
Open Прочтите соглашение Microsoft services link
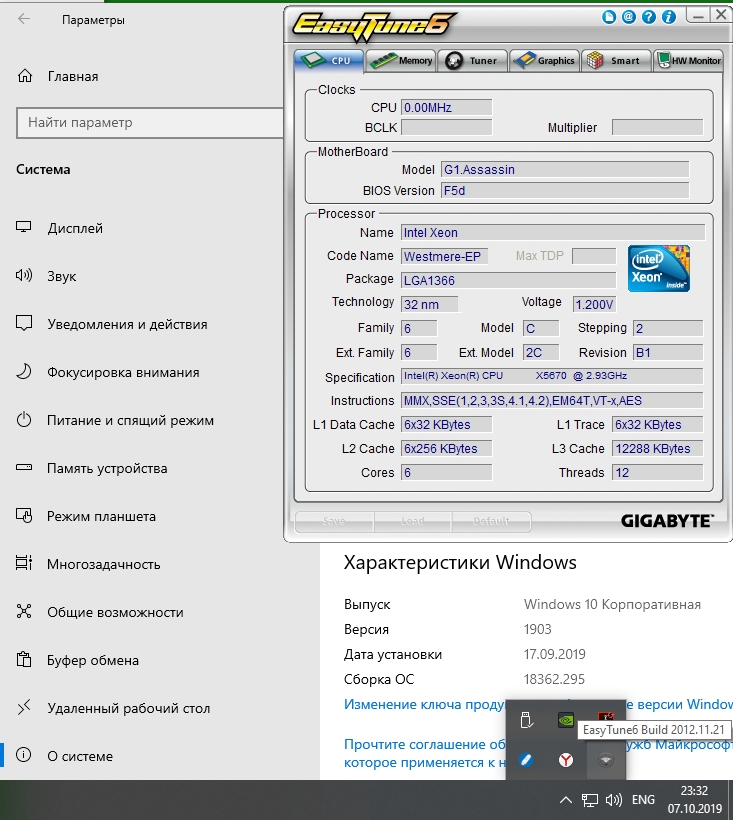click(x=425, y=753)
